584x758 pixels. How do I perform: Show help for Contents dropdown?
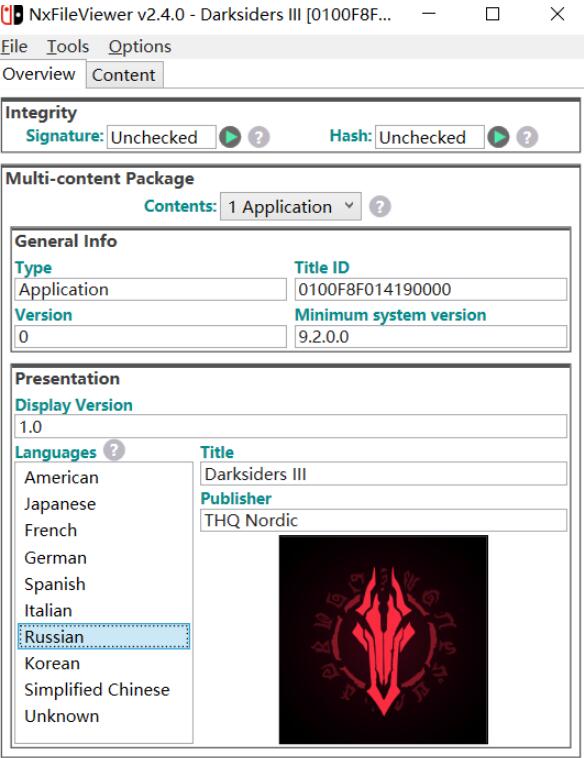coord(380,206)
